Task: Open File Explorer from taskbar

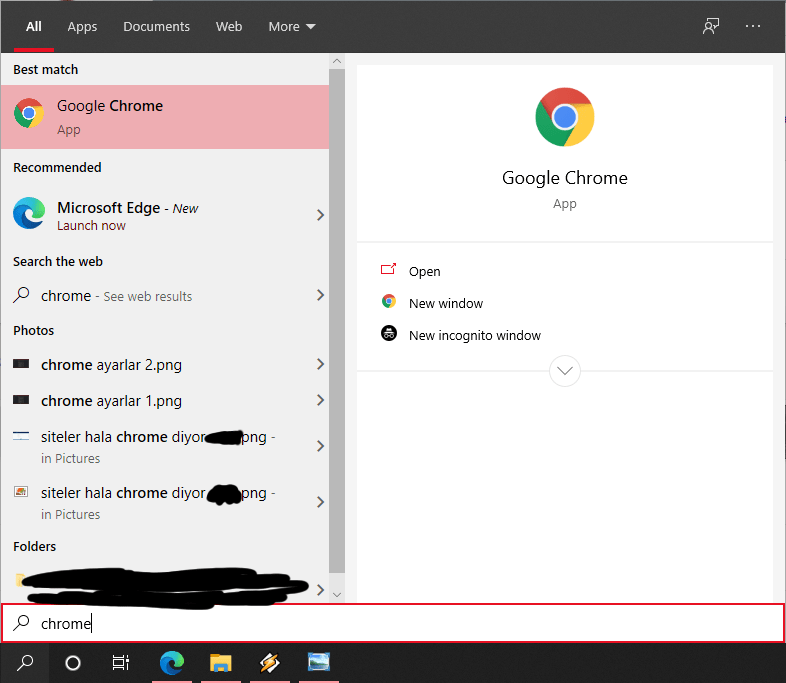Action: [x=221, y=662]
